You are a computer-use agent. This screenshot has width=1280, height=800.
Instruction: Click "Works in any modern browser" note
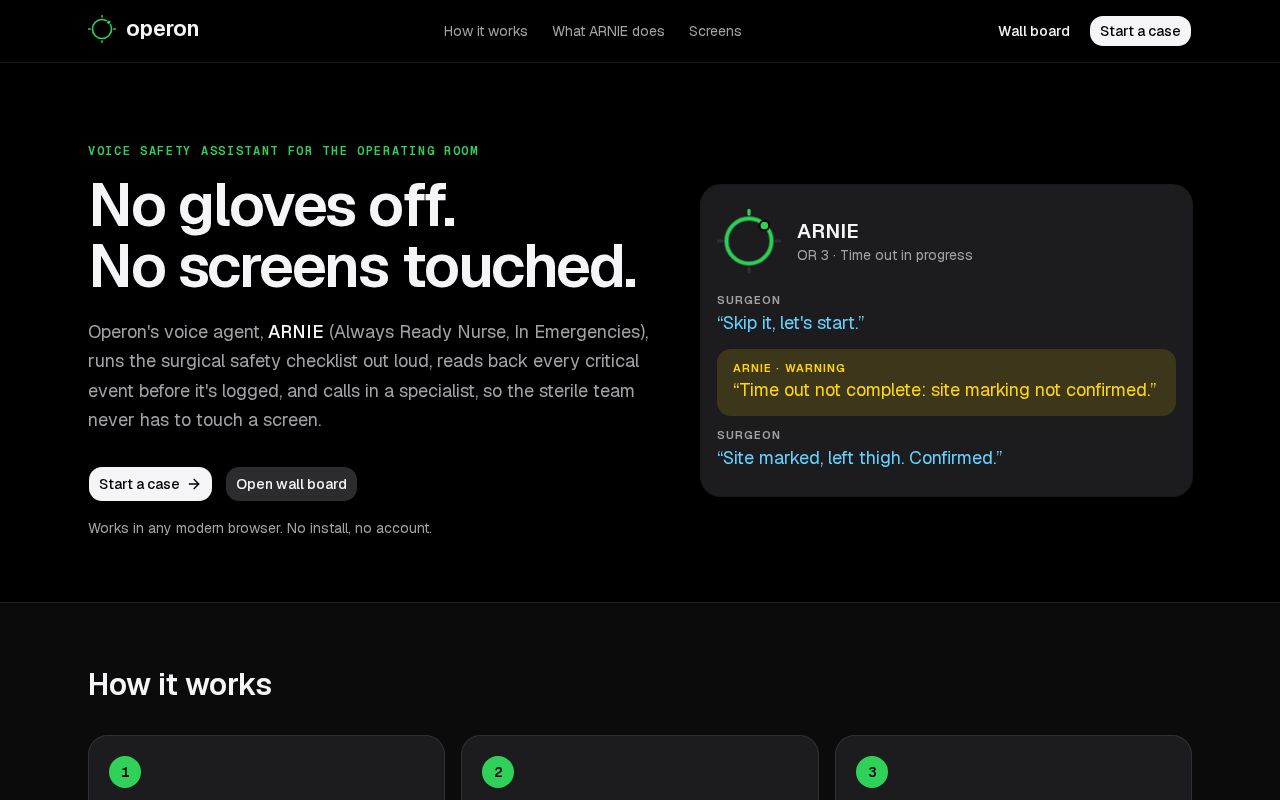click(260, 528)
